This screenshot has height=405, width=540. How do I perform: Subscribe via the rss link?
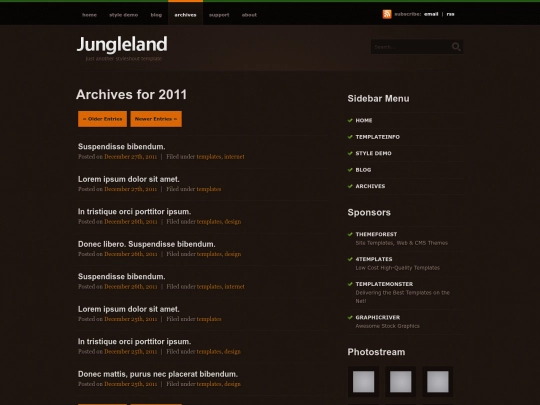pyautogui.click(x=450, y=14)
